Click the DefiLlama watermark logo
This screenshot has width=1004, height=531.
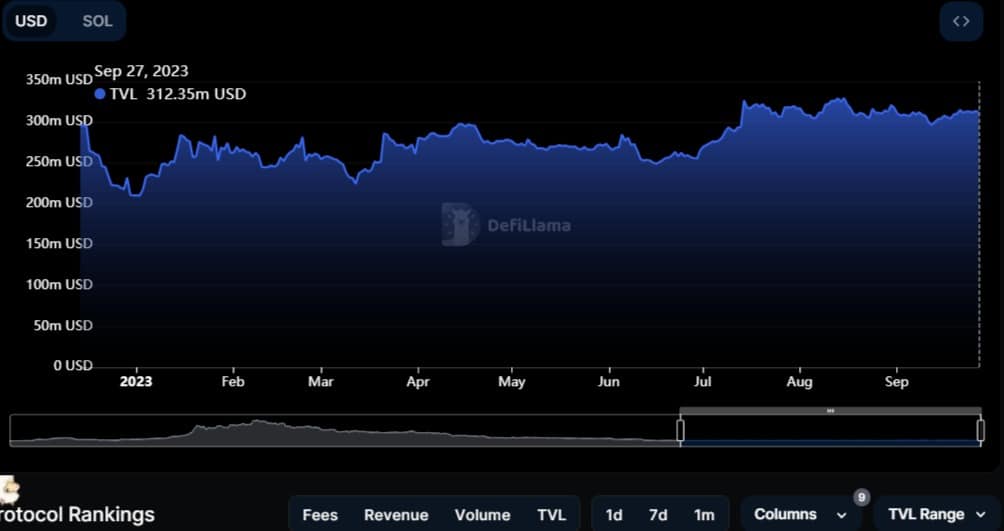pyautogui.click(x=460, y=225)
